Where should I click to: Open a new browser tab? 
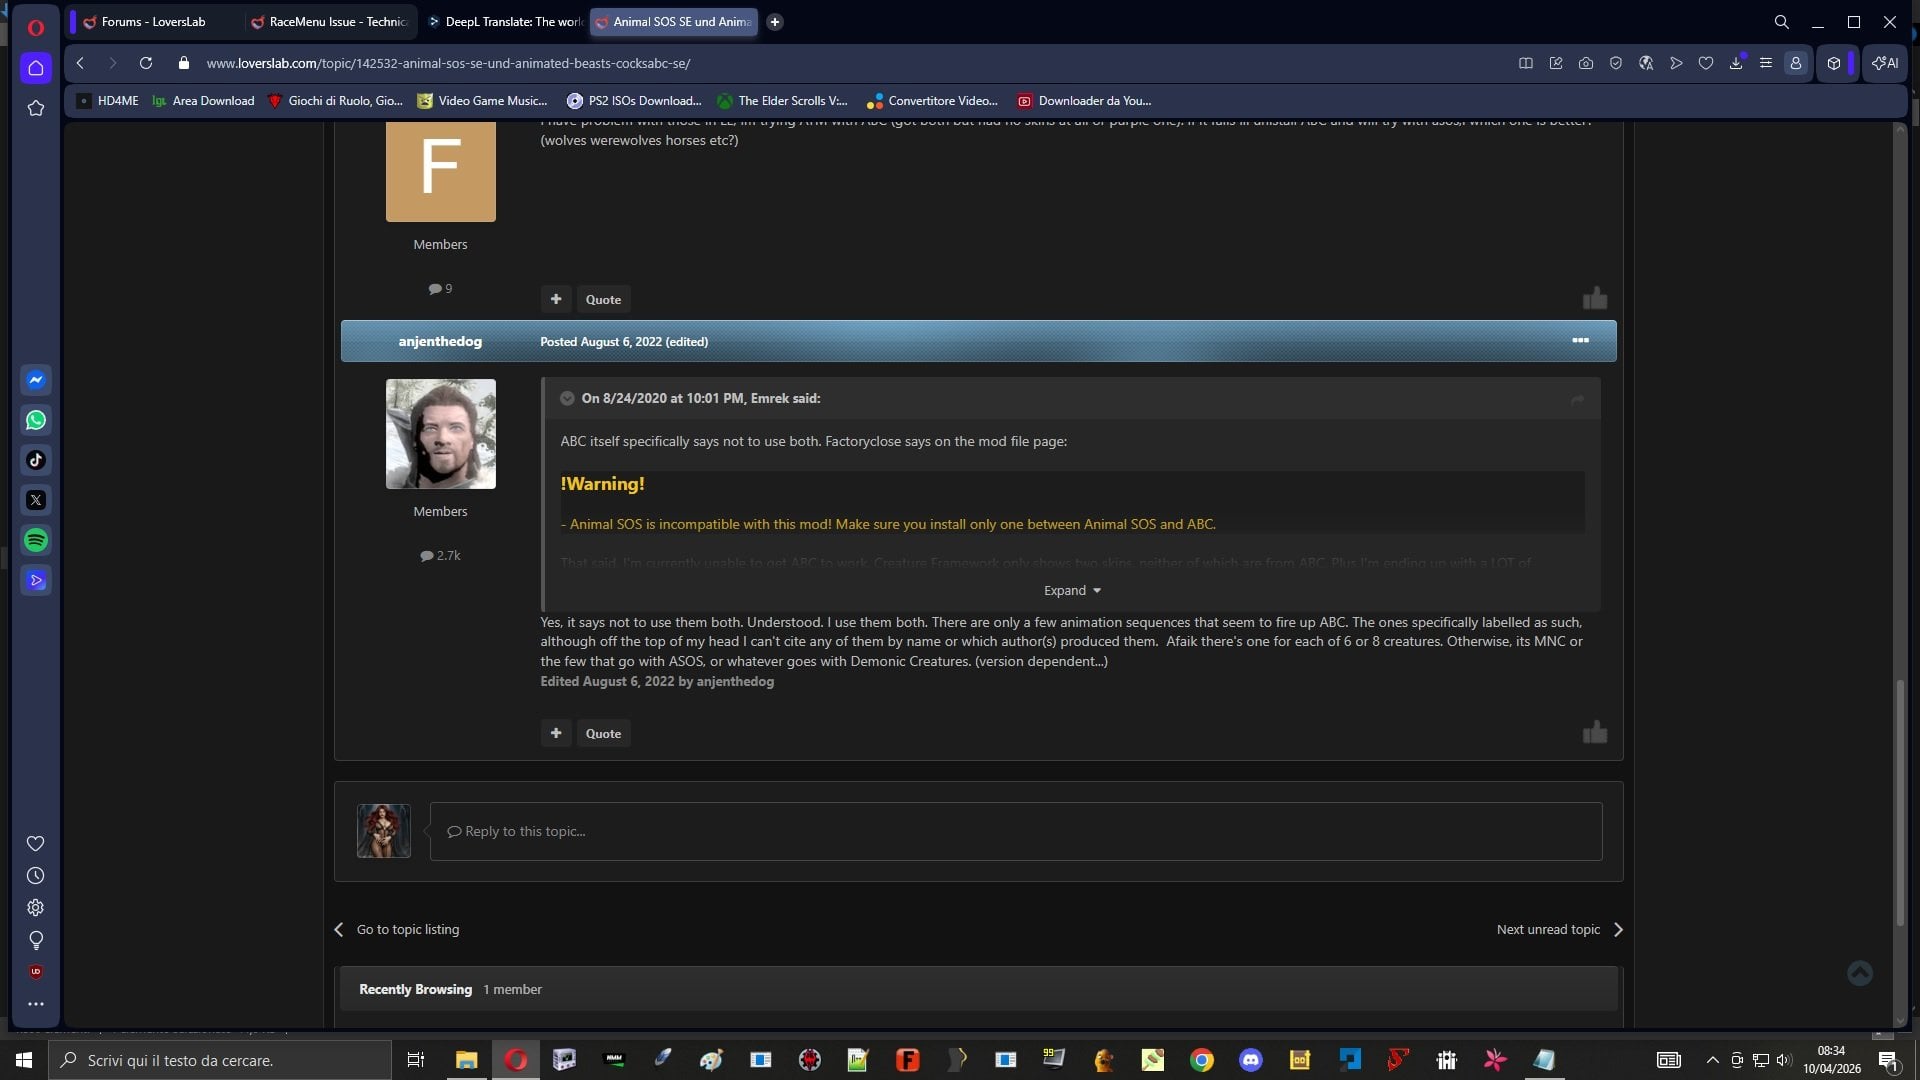(775, 22)
